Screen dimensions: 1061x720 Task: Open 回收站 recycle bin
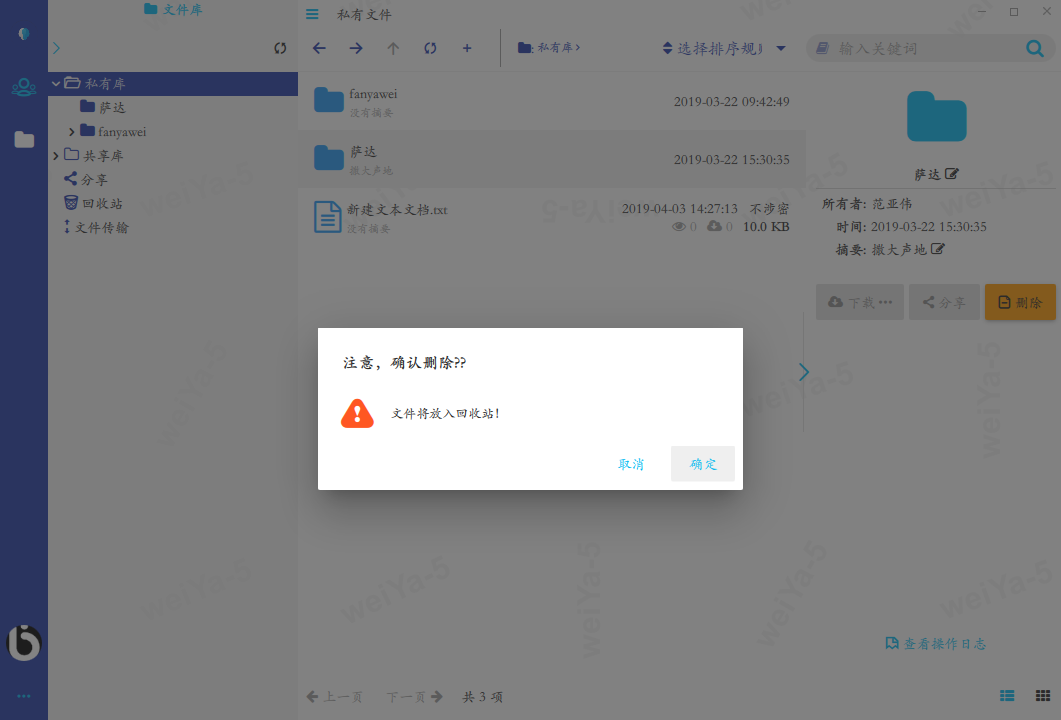93,203
